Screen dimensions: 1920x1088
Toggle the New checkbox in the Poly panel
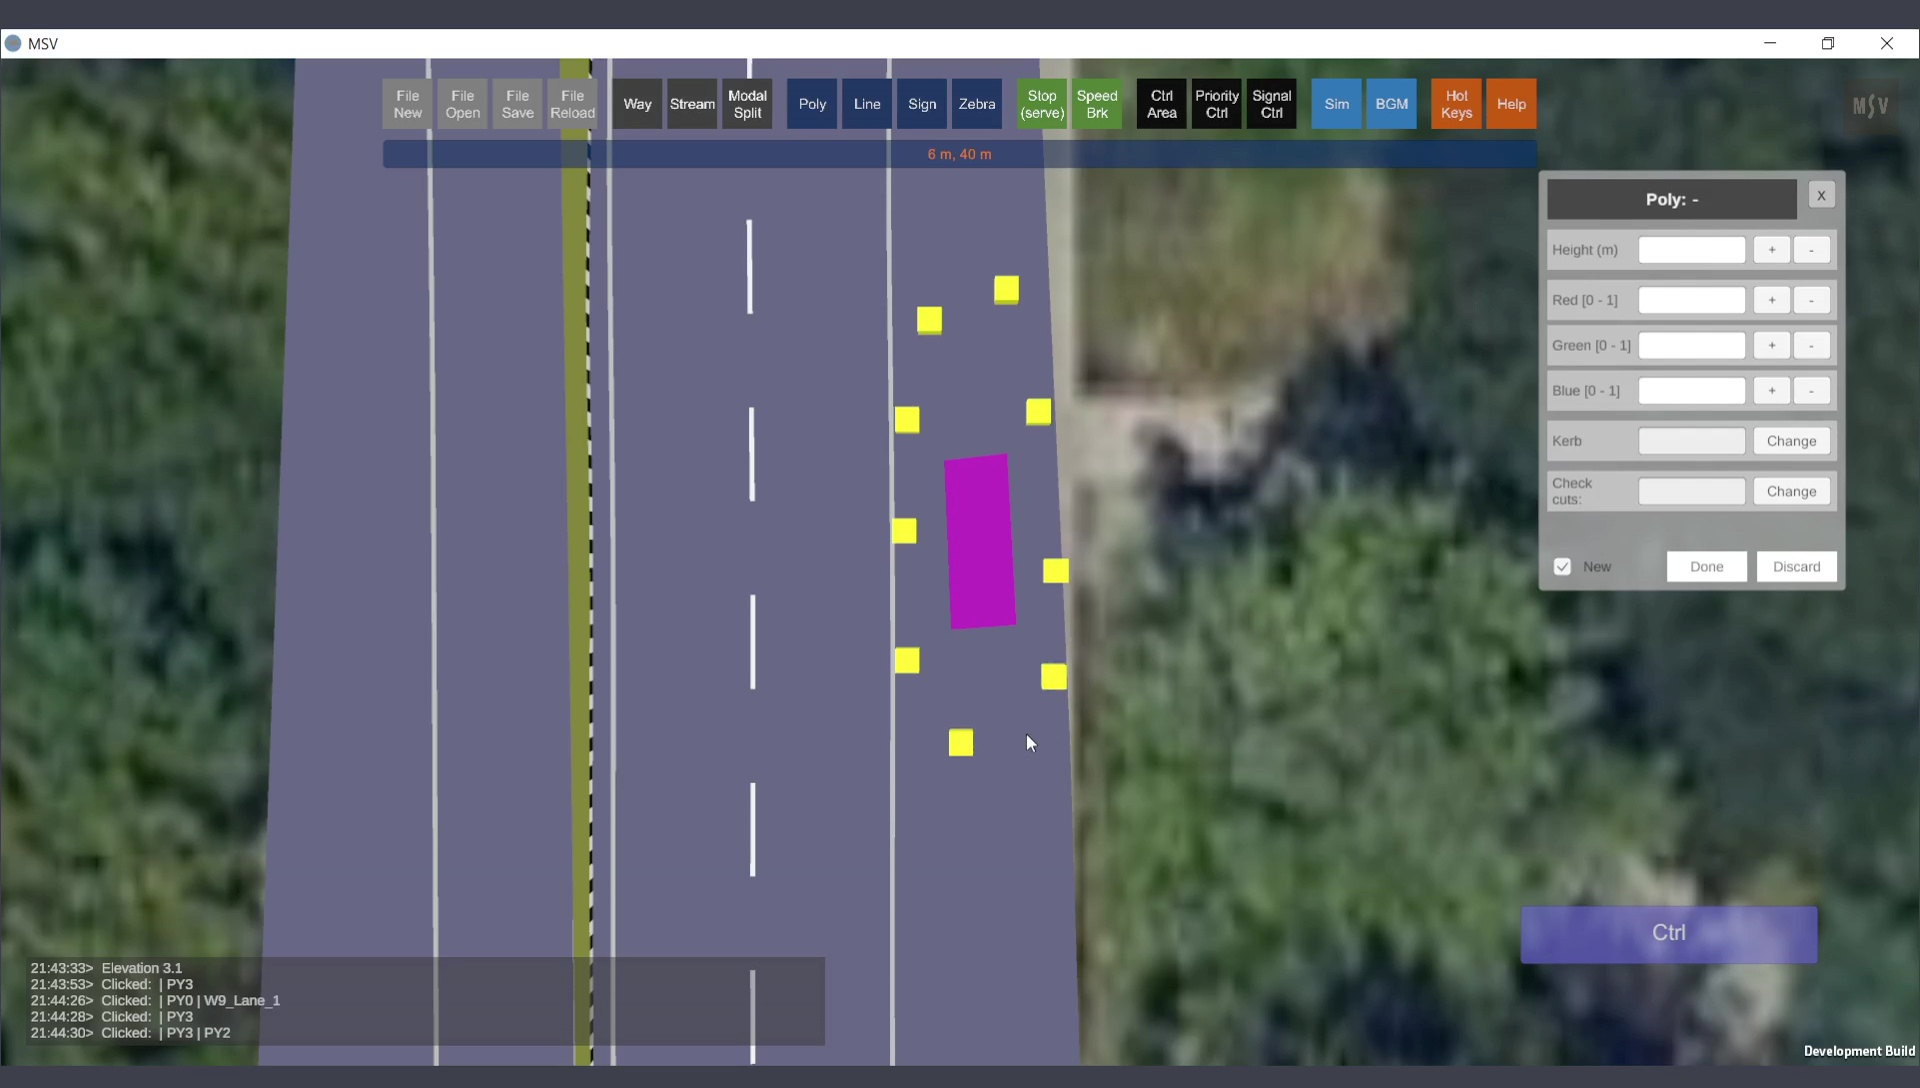click(1562, 567)
